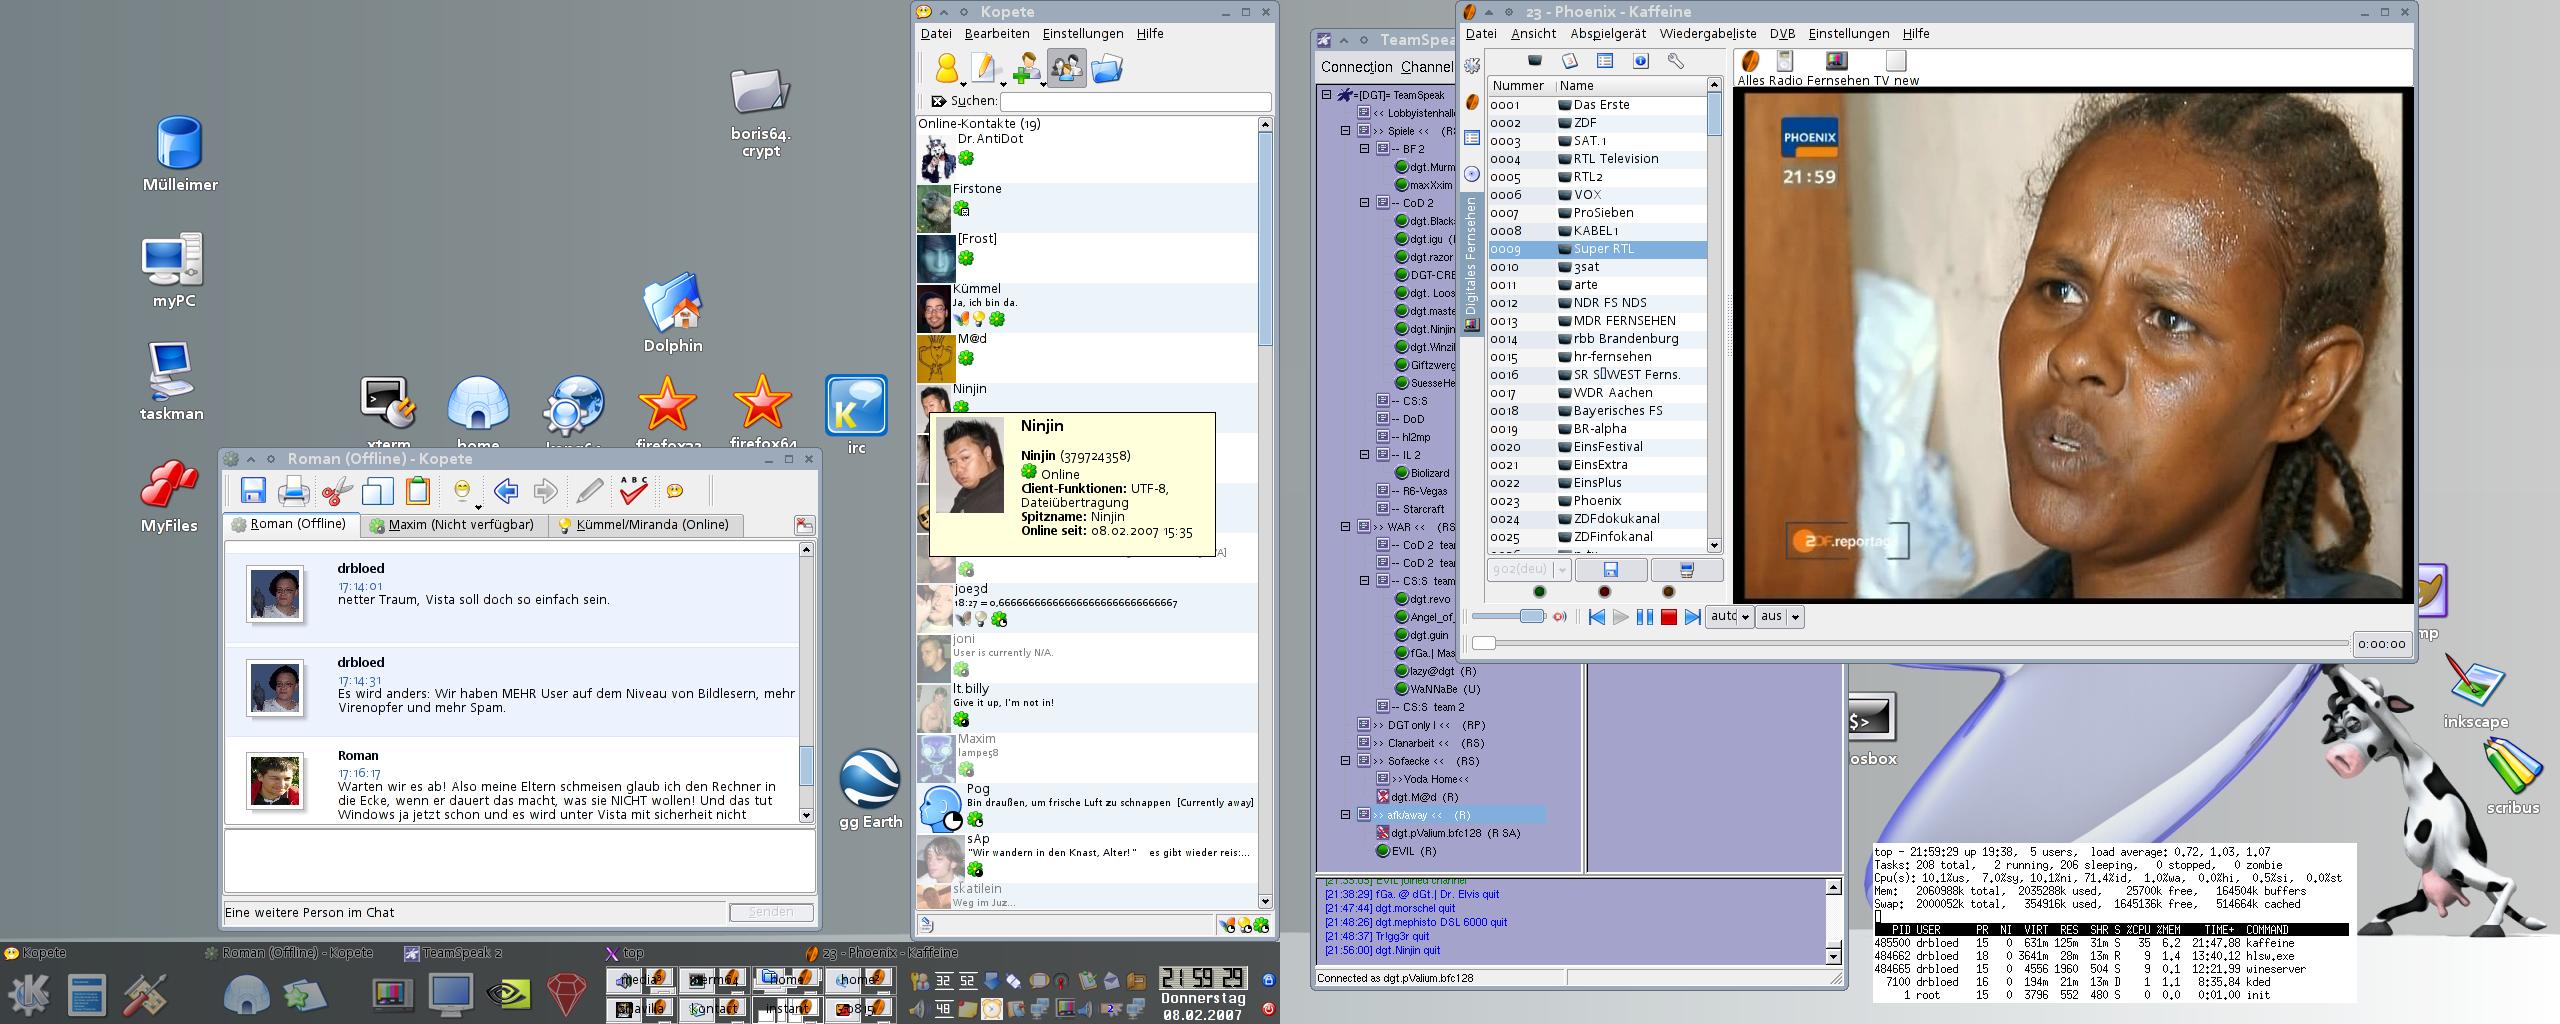Click the channel list icon in Kaffeine DVB toolbar
Screen dimensions: 2560x1024
pyautogui.click(x=1605, y=61)
